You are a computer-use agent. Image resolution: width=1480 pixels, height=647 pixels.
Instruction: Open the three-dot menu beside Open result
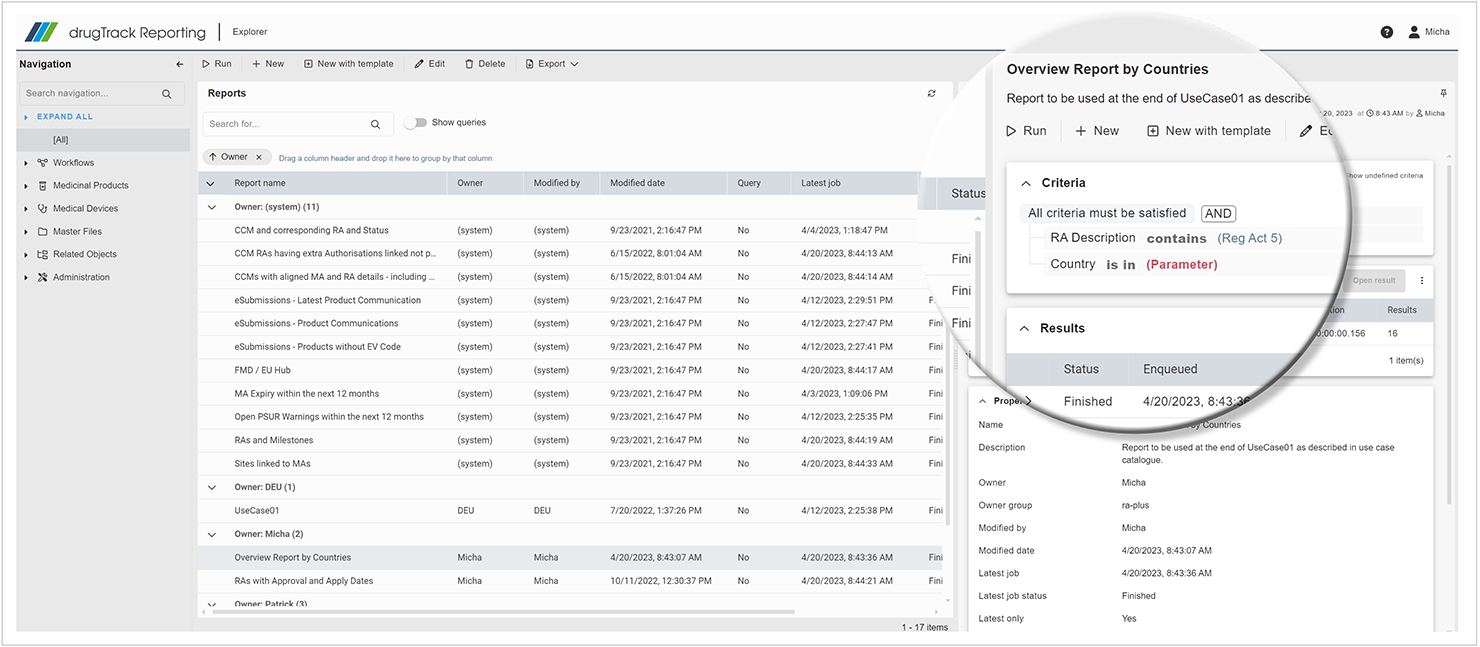coord(1422,281)
